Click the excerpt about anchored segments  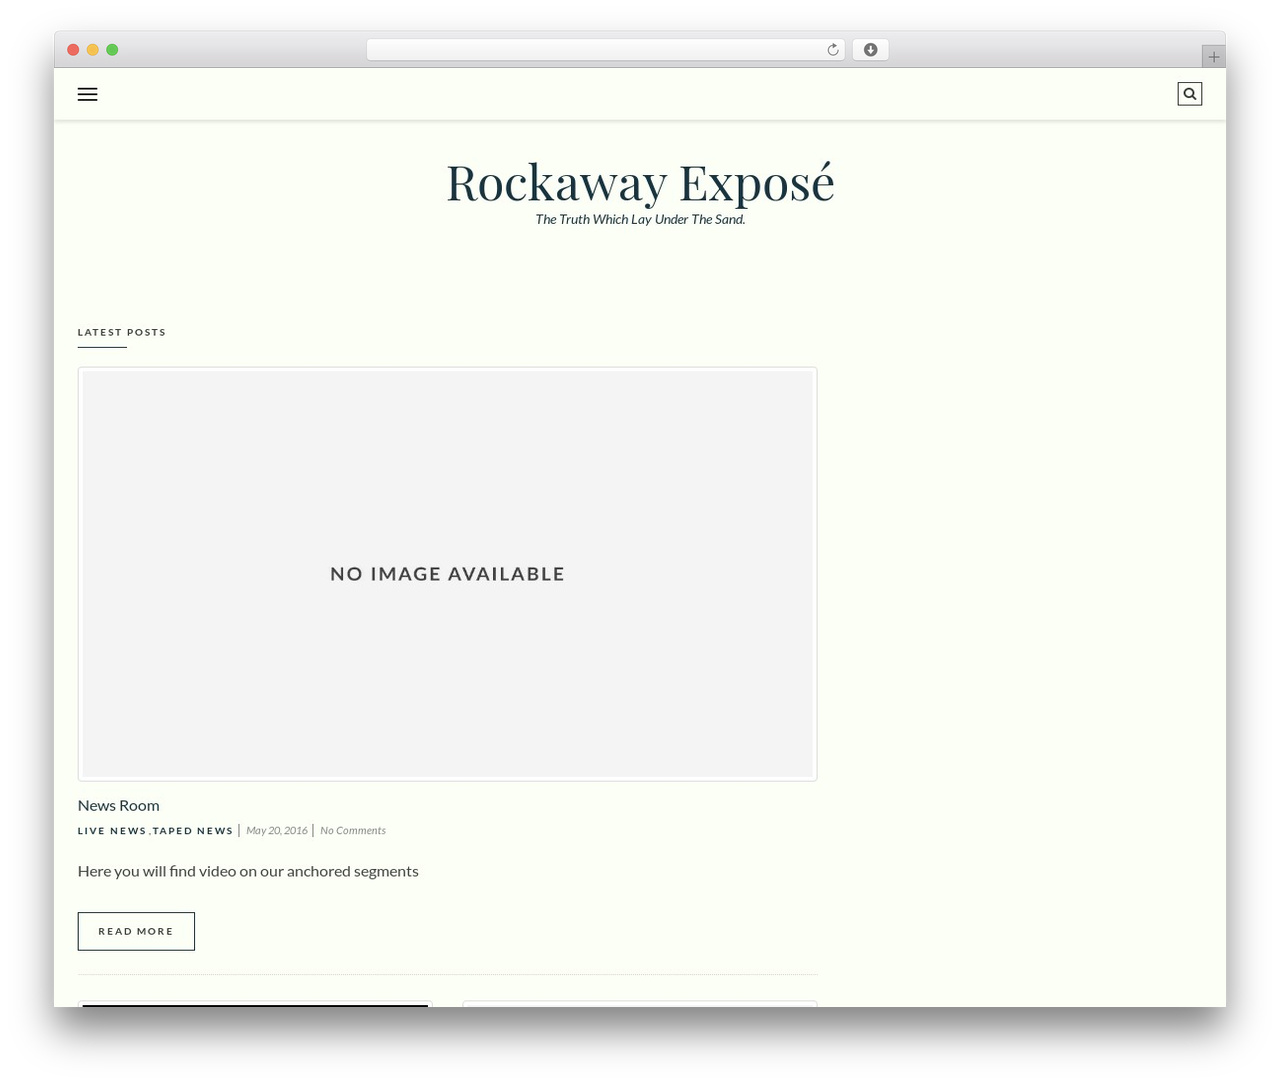(248, 871)
